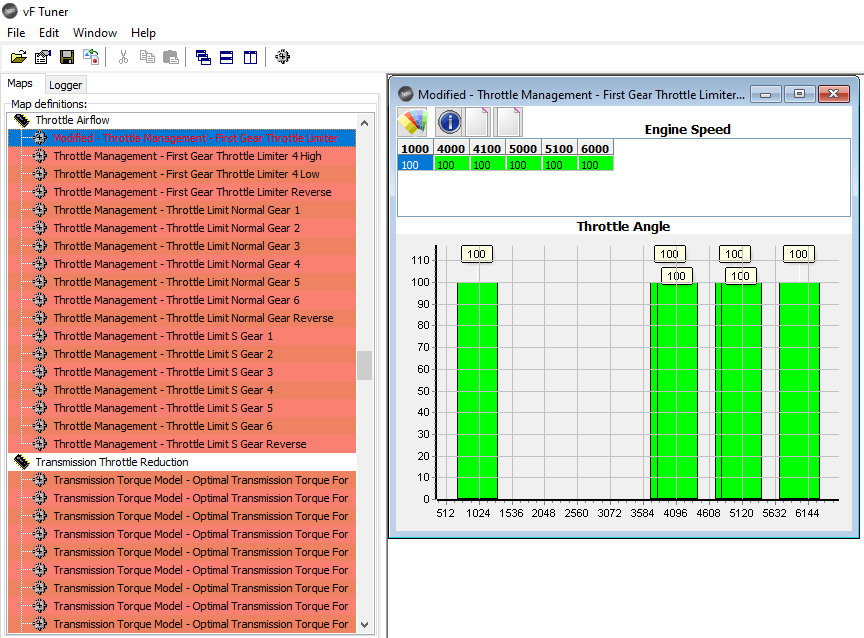
Task: Cascade windows using the toolbar icon
Action: (x=203, y=57)
